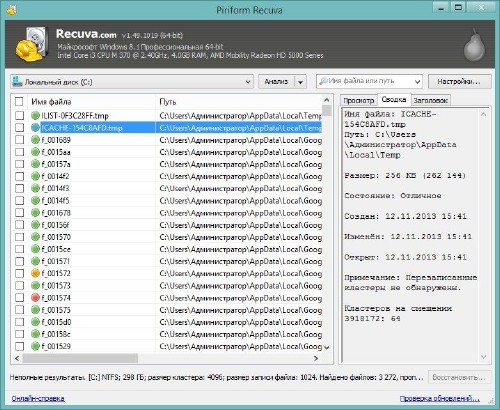
Task: Switch to the Сводка tab
Action: pyautogui.click(x=394, y=99)
